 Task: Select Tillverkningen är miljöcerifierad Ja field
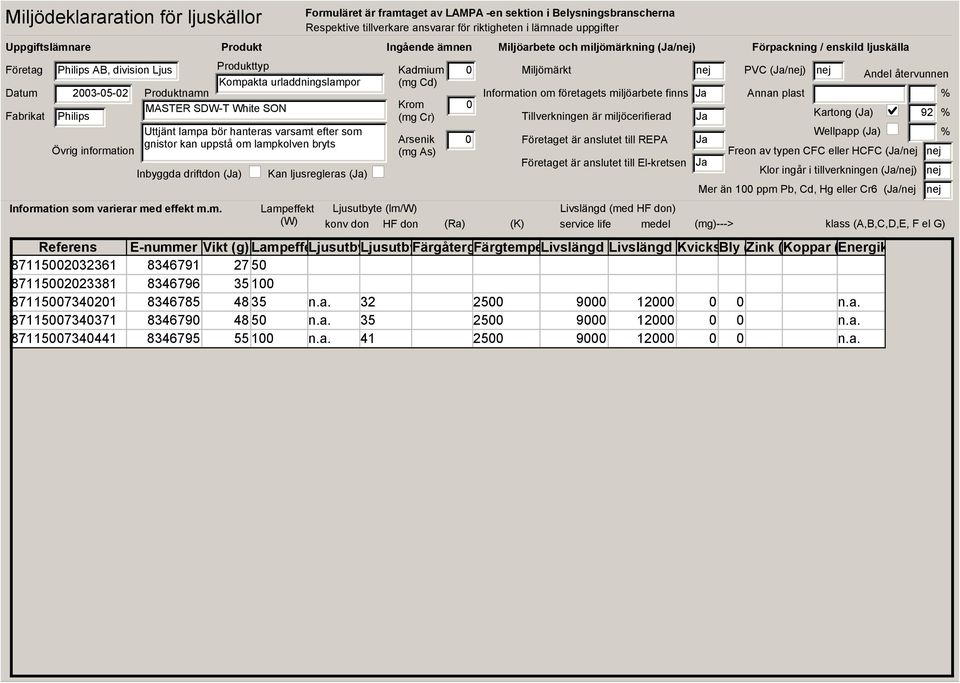(x=708, y=117)
